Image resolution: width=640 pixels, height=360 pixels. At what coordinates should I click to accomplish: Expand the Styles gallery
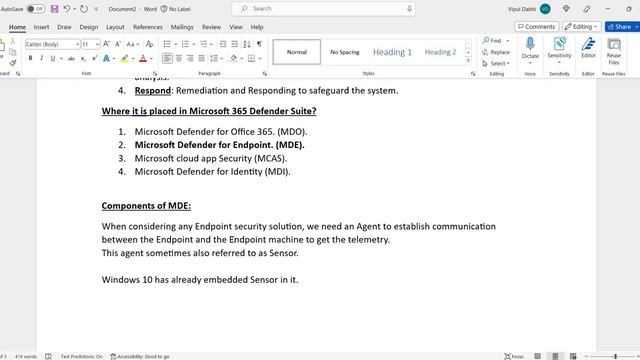pyautogui.click(x=468, y=61)
